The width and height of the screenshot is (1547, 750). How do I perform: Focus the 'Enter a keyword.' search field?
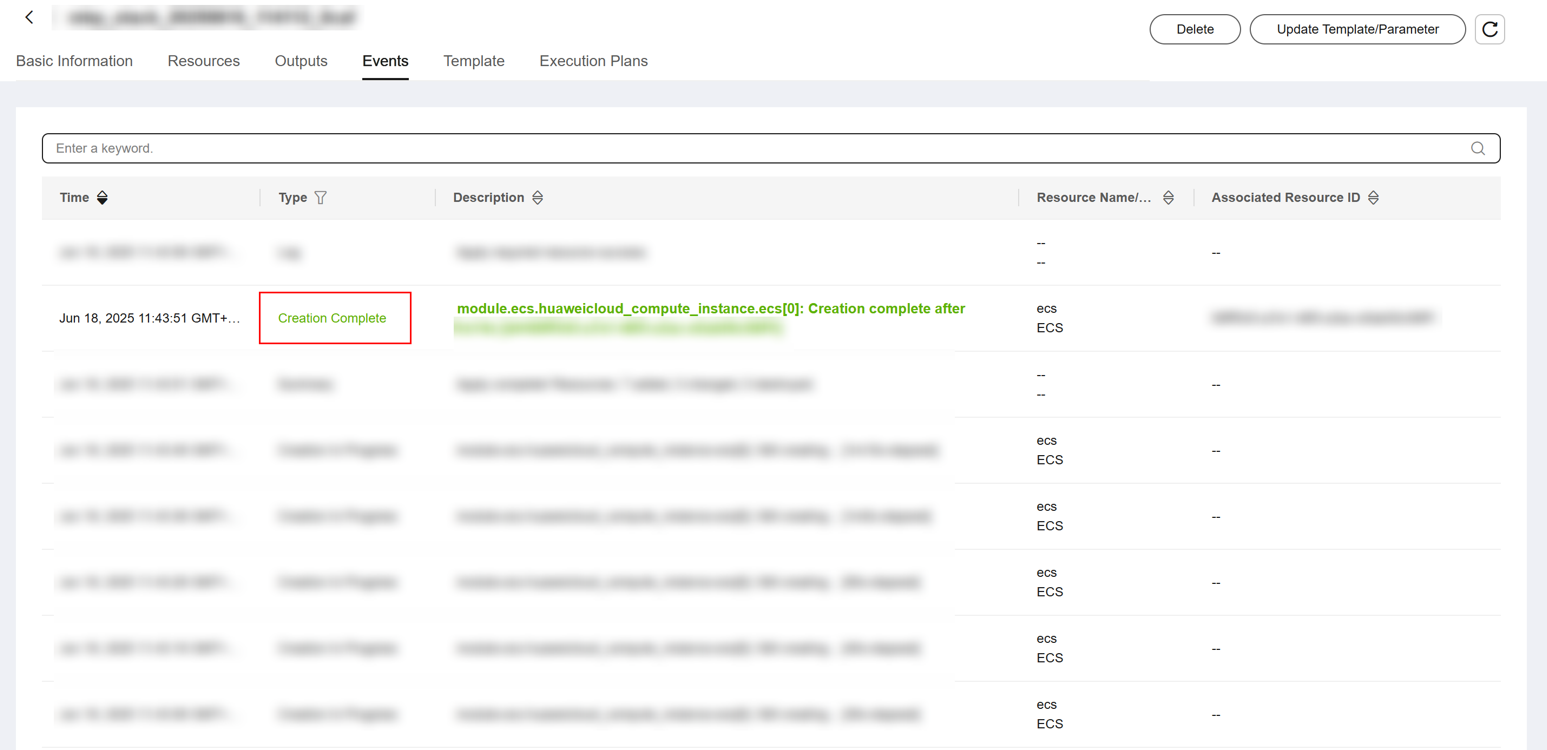pyautogui.click(x=771, y=148)
